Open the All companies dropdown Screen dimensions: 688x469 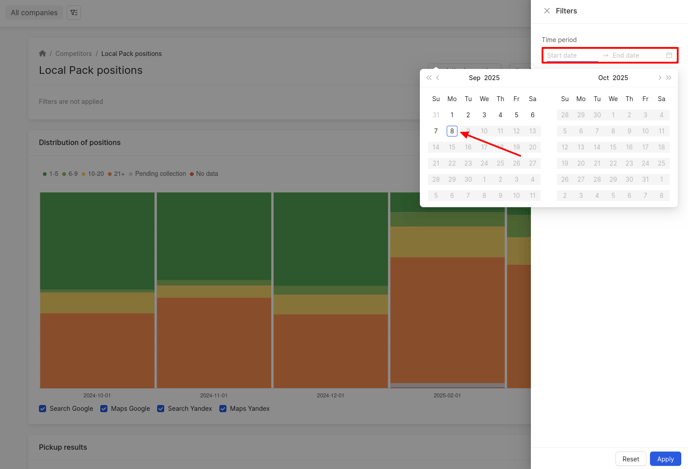point(34,13)
